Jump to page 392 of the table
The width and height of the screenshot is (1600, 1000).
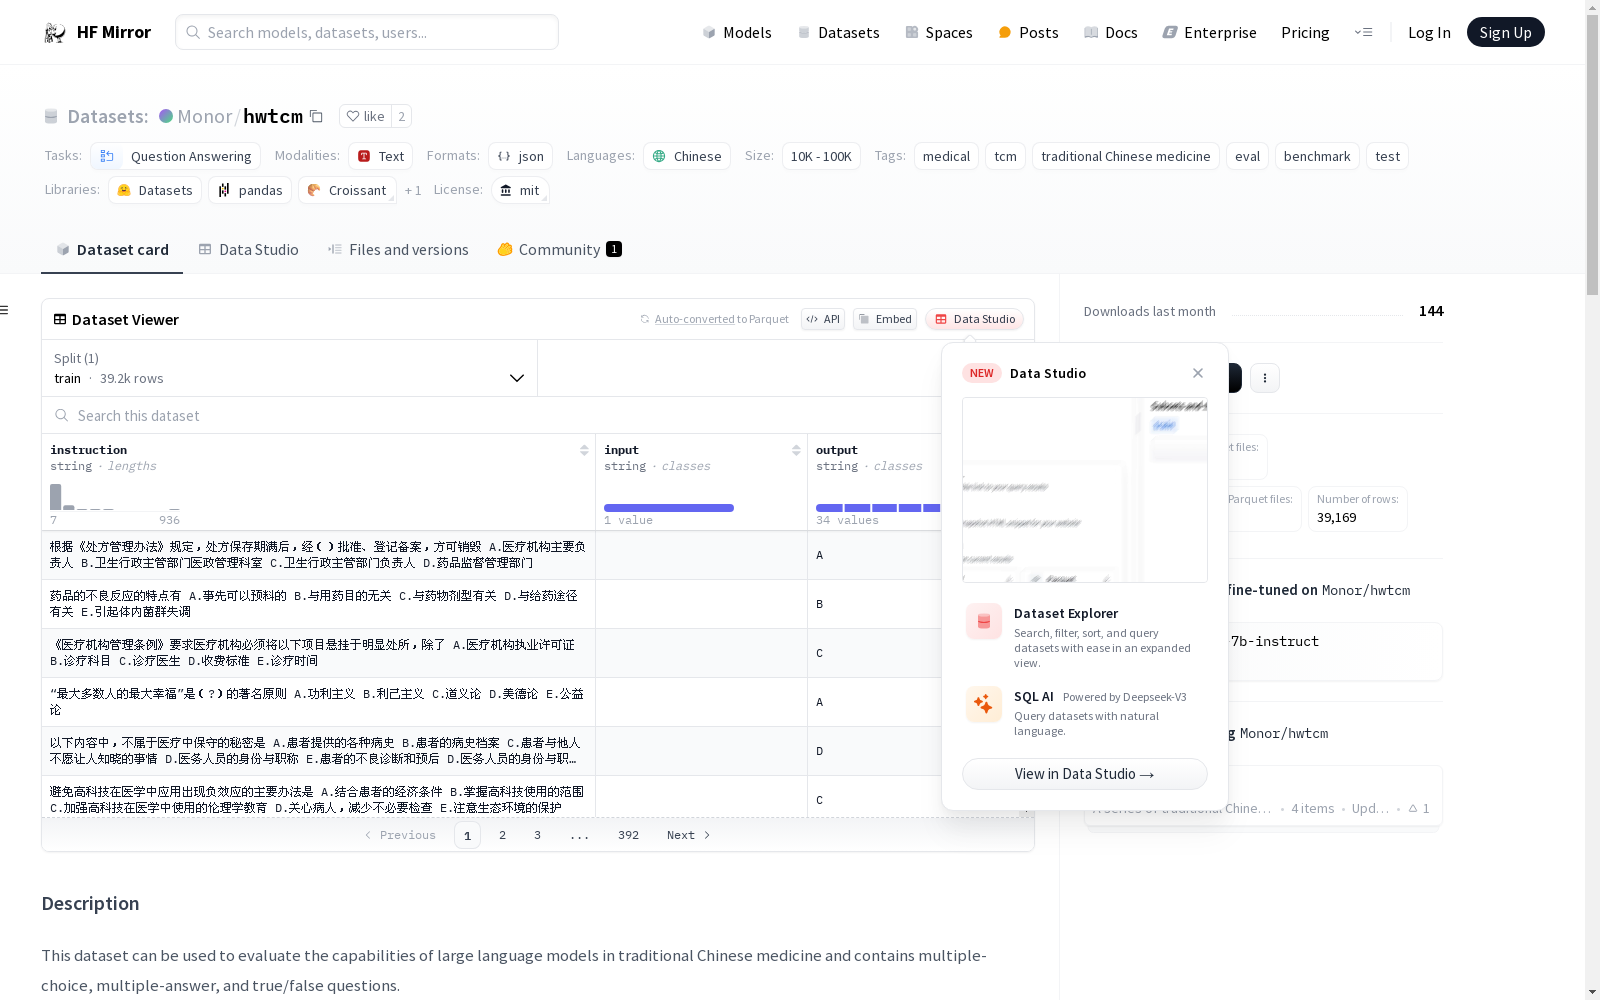(x=628, y=835)
